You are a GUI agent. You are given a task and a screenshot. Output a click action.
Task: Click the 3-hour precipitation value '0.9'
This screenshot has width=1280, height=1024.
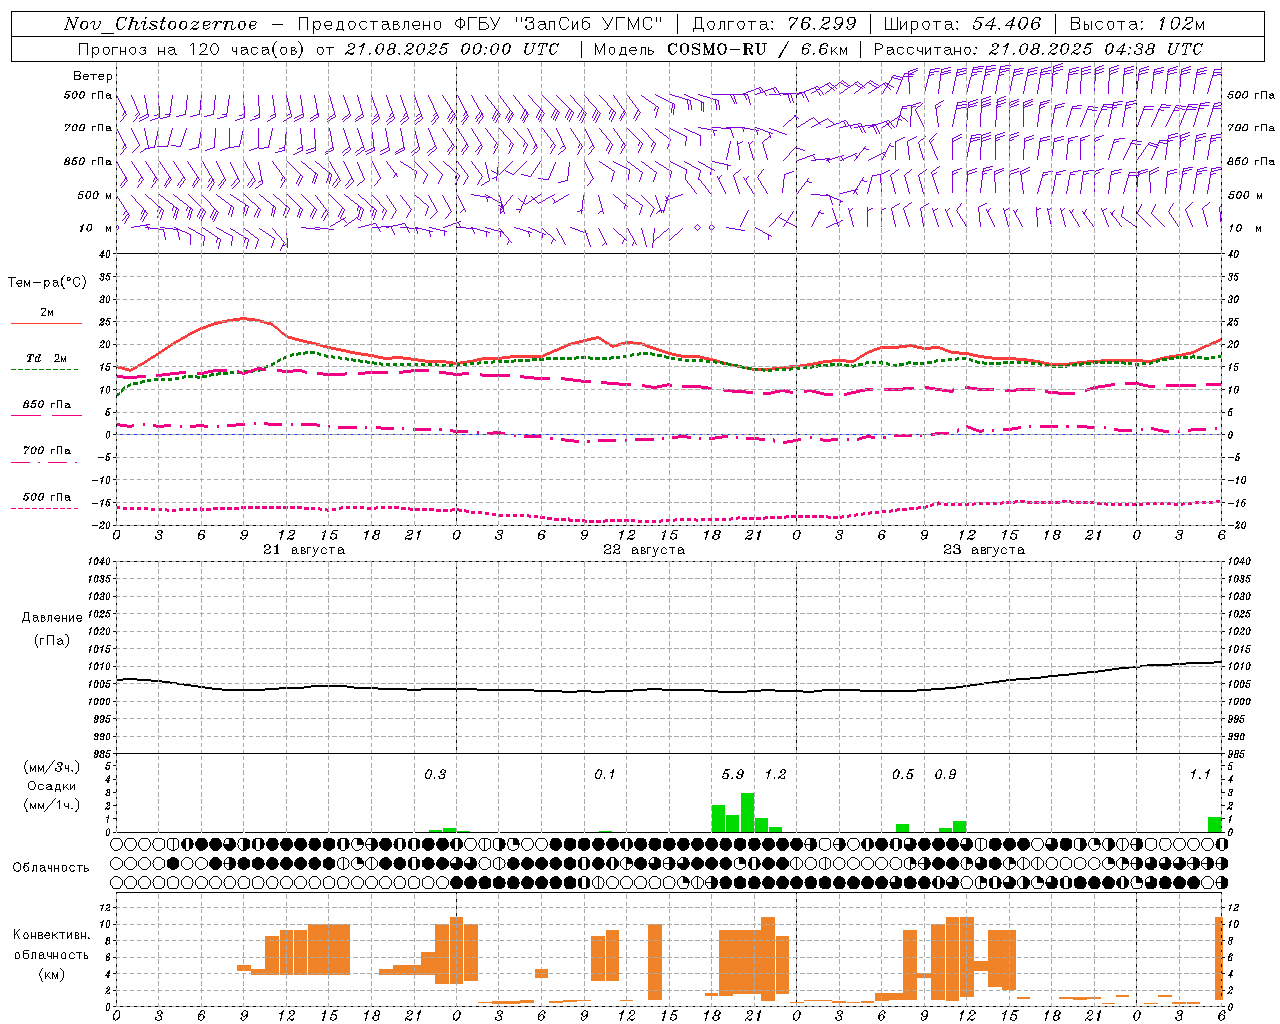[945, 775]
